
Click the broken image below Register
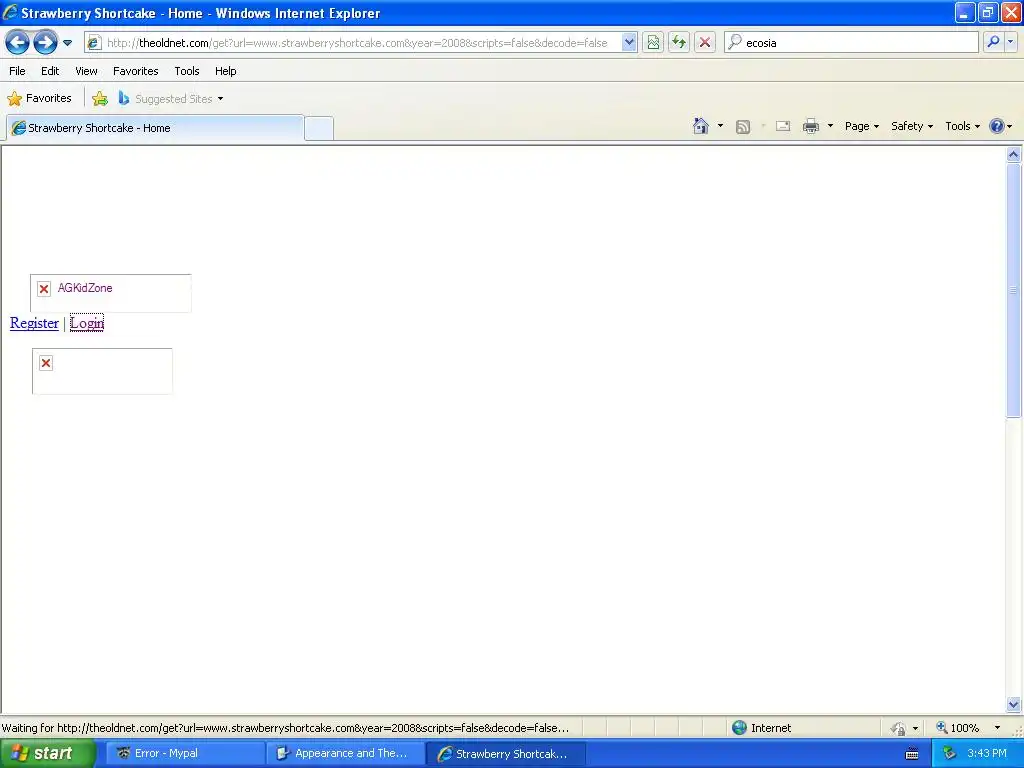tap(102, 371)
